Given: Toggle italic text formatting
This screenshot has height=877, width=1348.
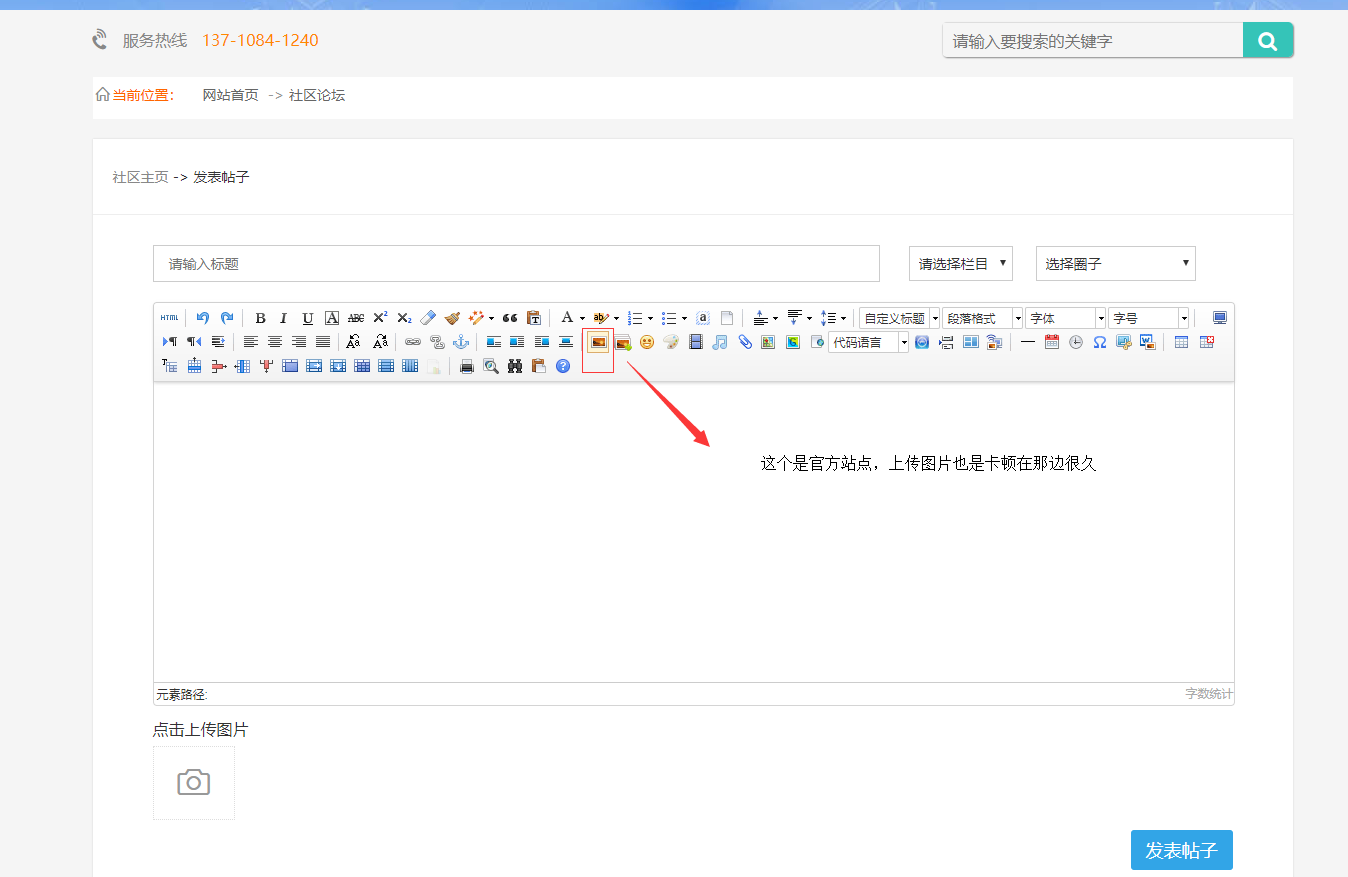Looking at the screenshot, I should tap(283, 318).
